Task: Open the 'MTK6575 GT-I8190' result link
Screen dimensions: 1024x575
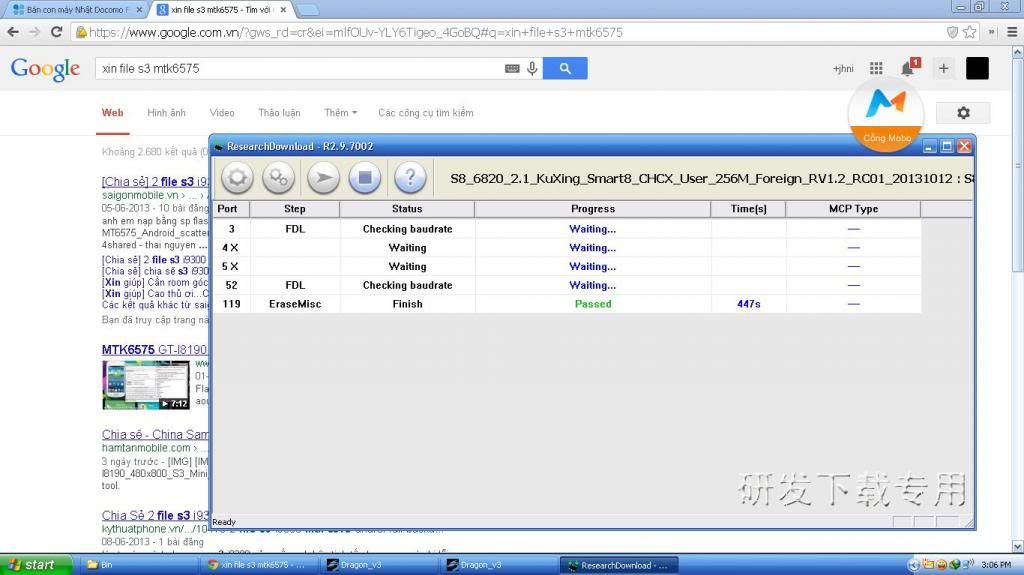Action: [x=154, y=350]
